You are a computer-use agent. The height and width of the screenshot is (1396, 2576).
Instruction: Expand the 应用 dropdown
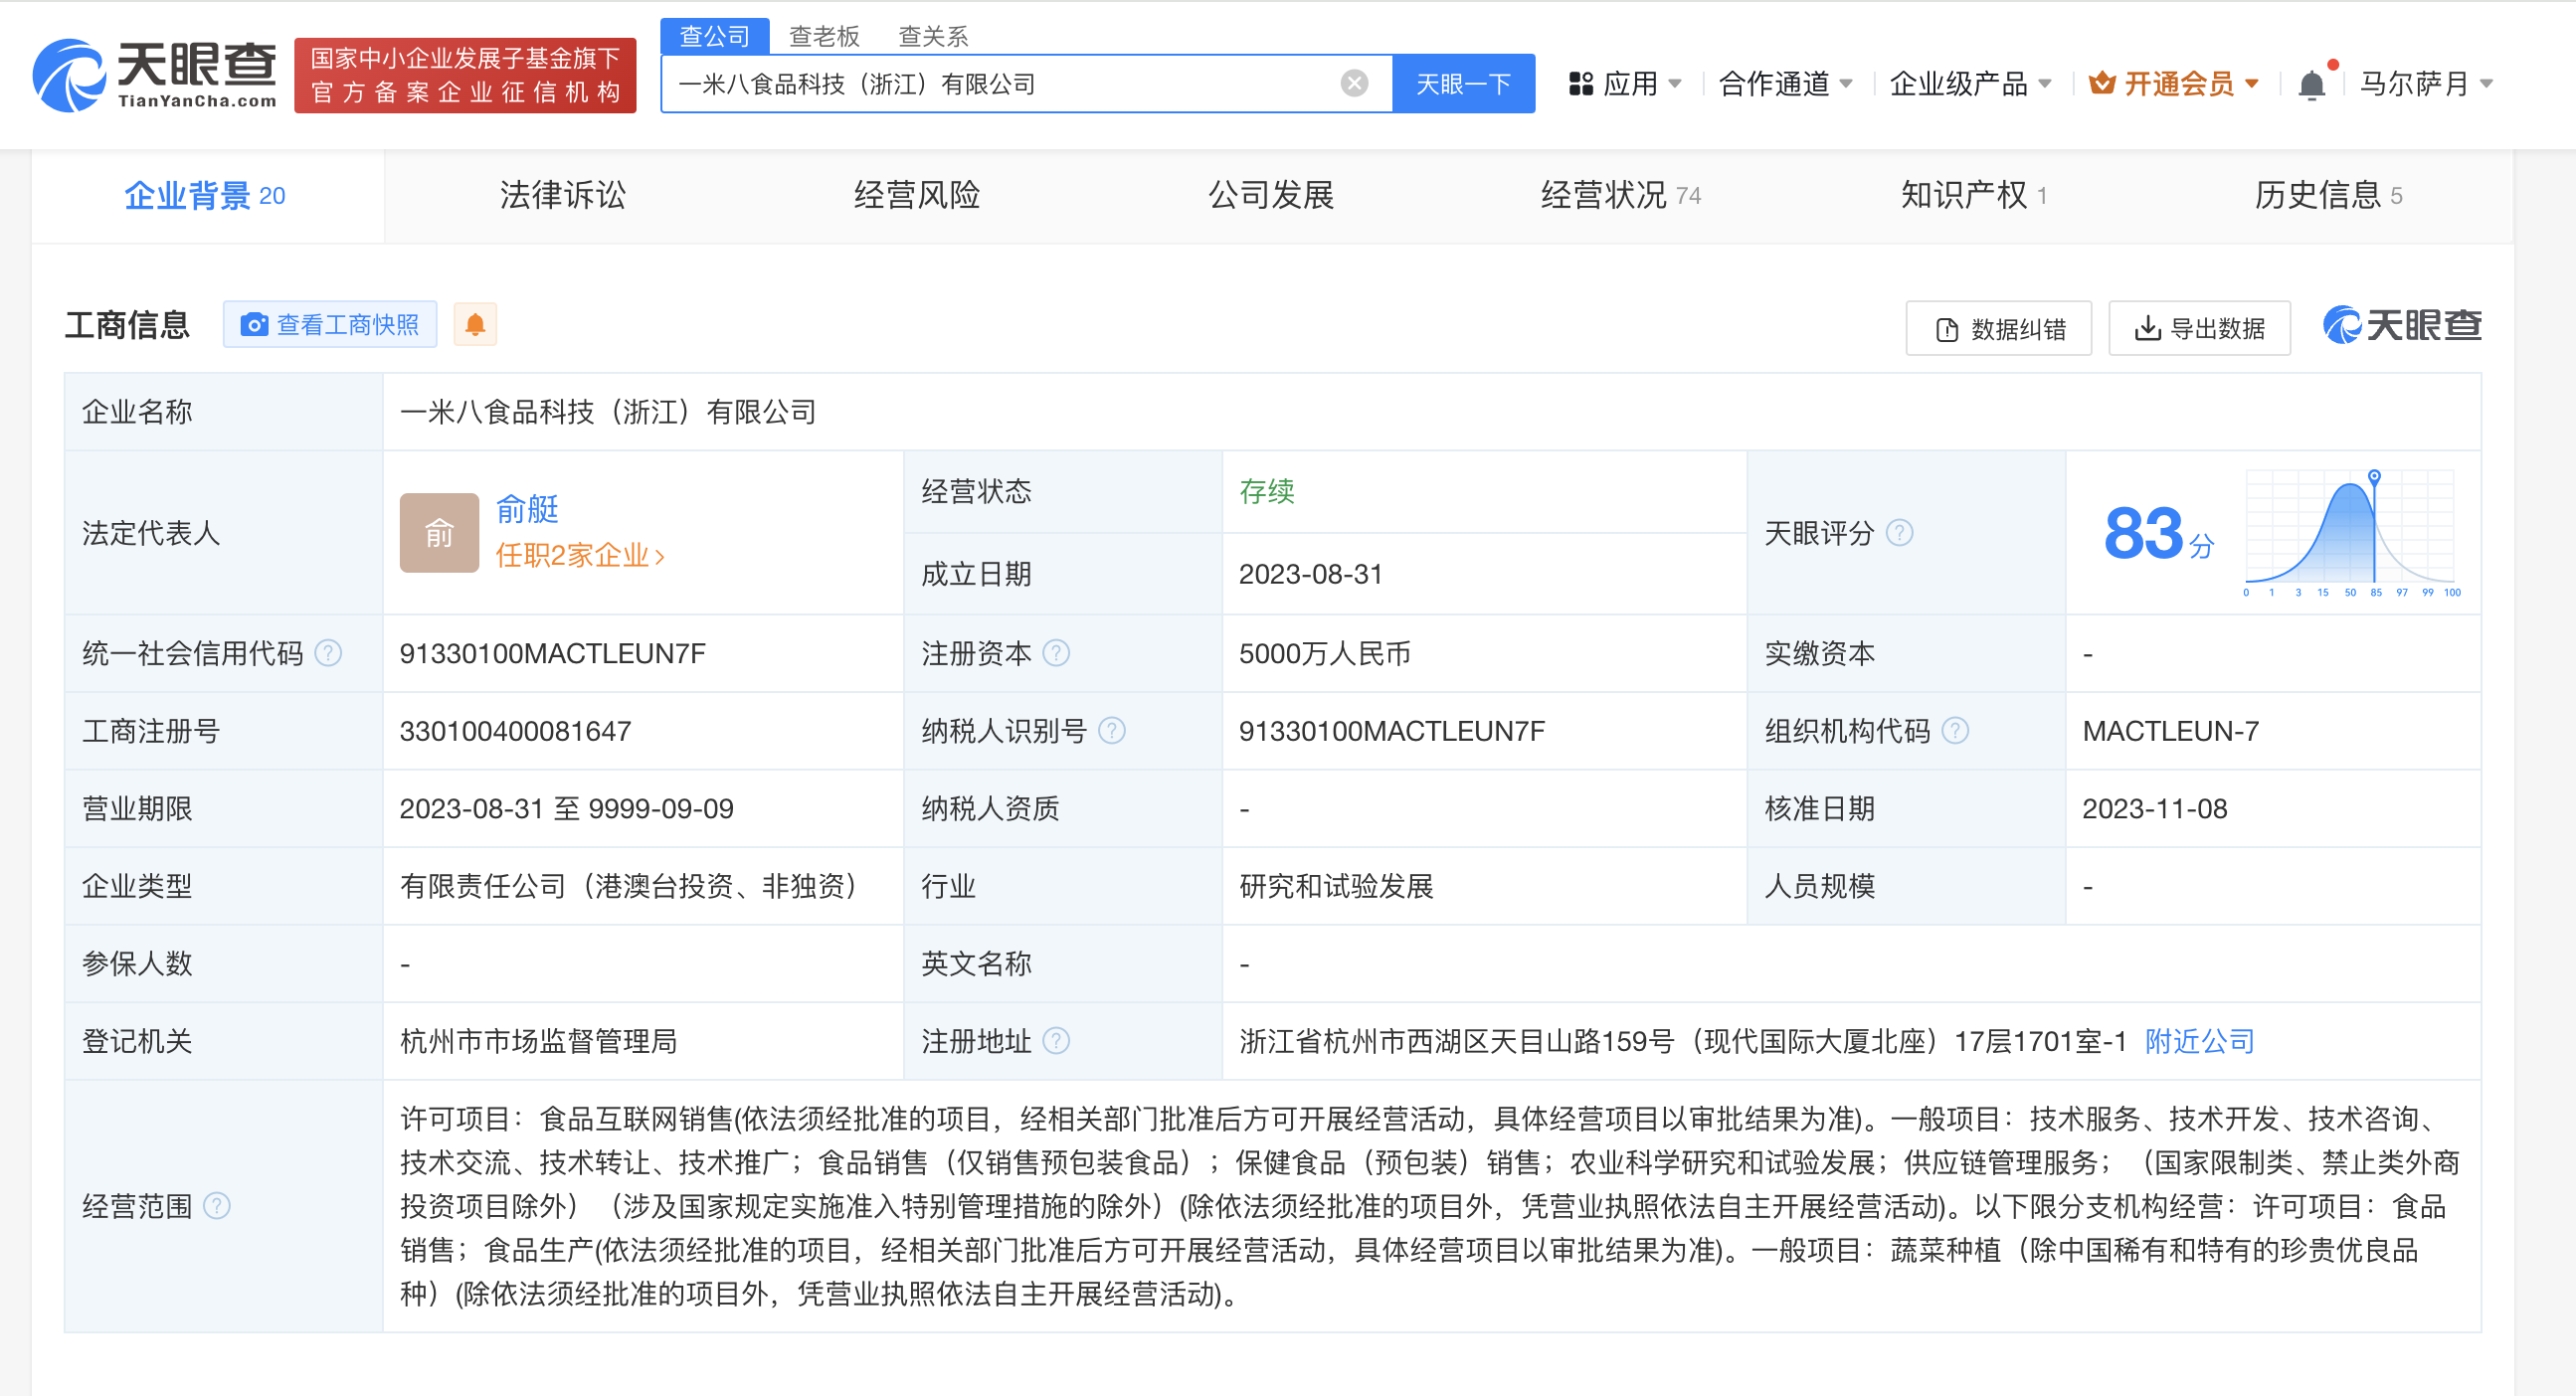(x=1625, y=84)
